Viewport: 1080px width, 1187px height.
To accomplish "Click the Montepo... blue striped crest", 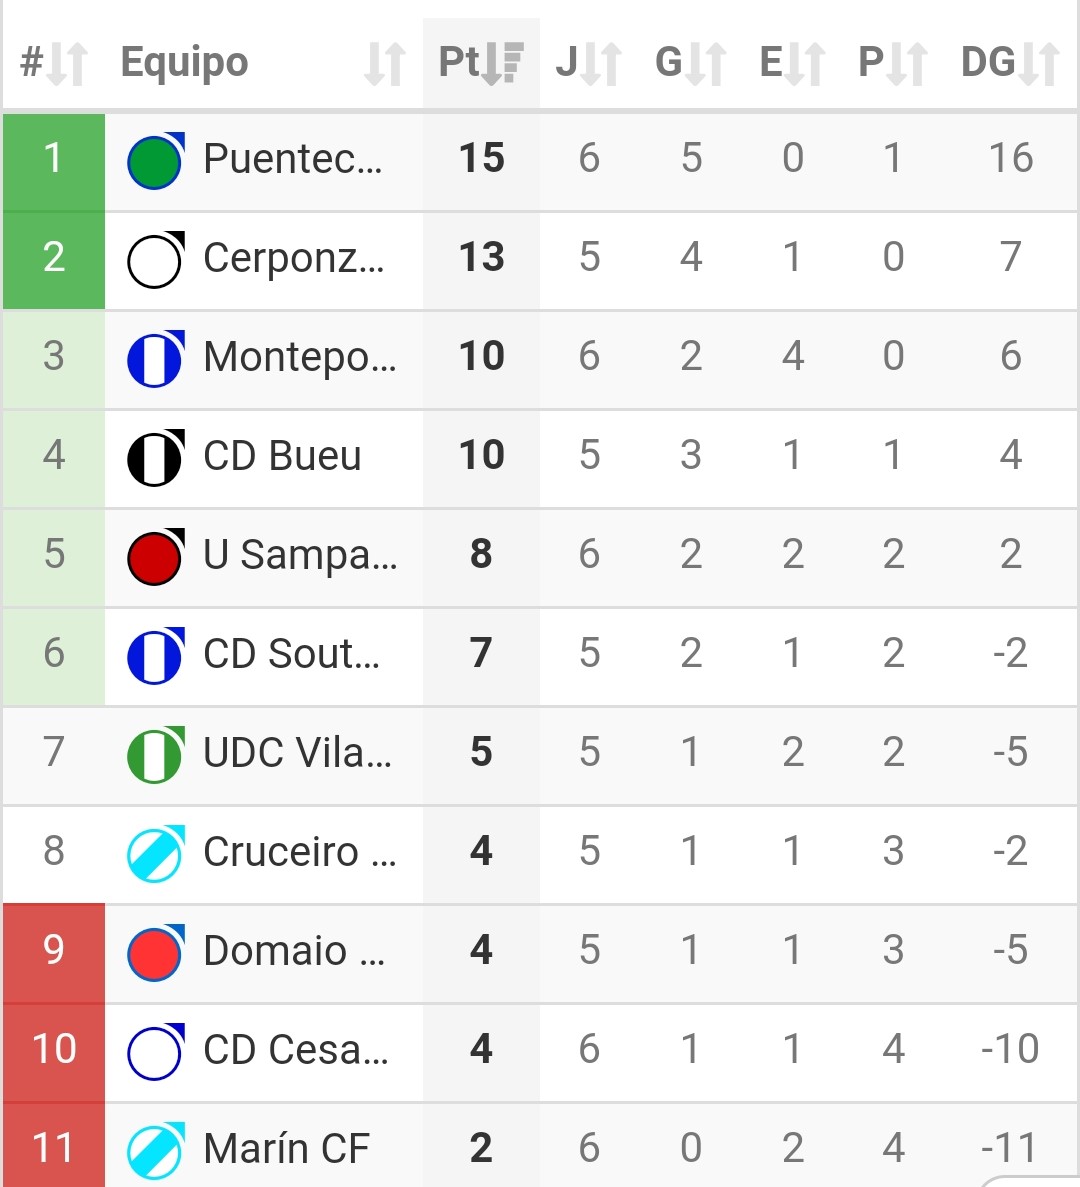I will (155, 359).
